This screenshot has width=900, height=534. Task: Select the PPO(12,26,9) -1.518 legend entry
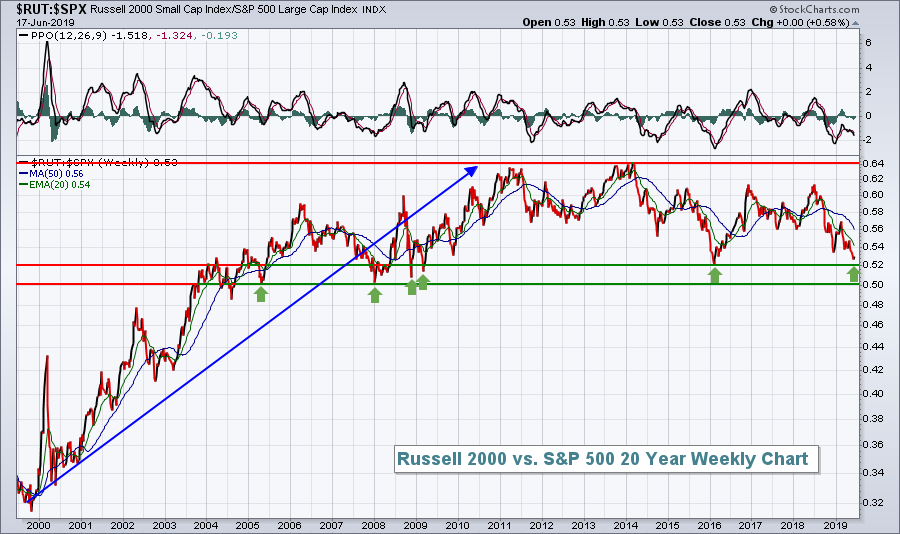(83, 36)
